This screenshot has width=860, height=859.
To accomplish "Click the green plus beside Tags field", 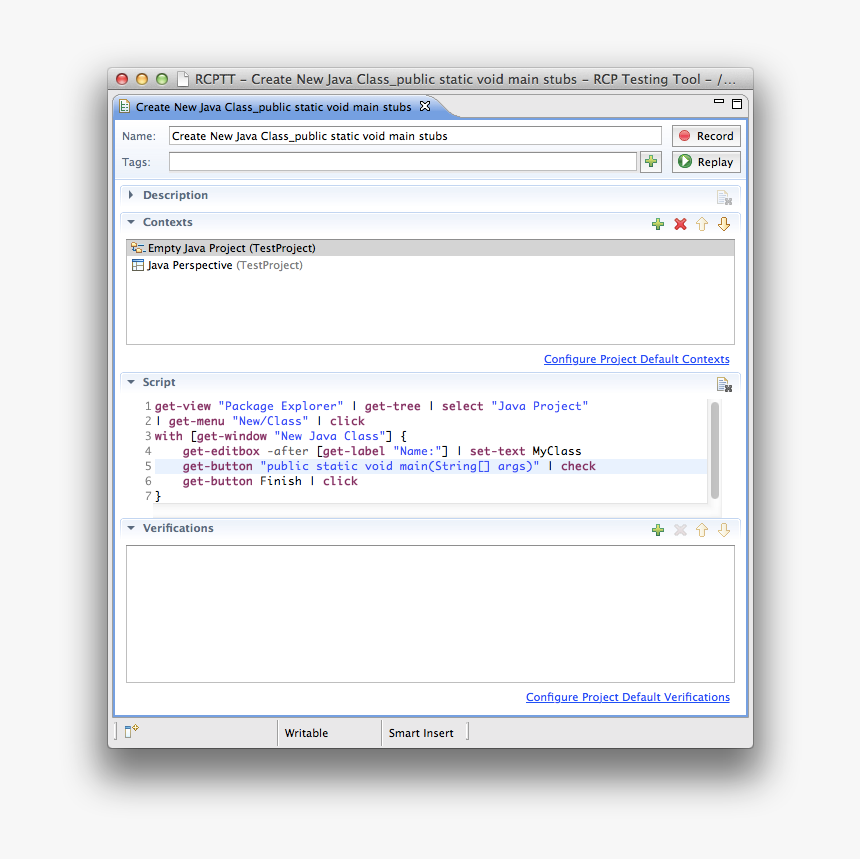I will coord(651,162).
